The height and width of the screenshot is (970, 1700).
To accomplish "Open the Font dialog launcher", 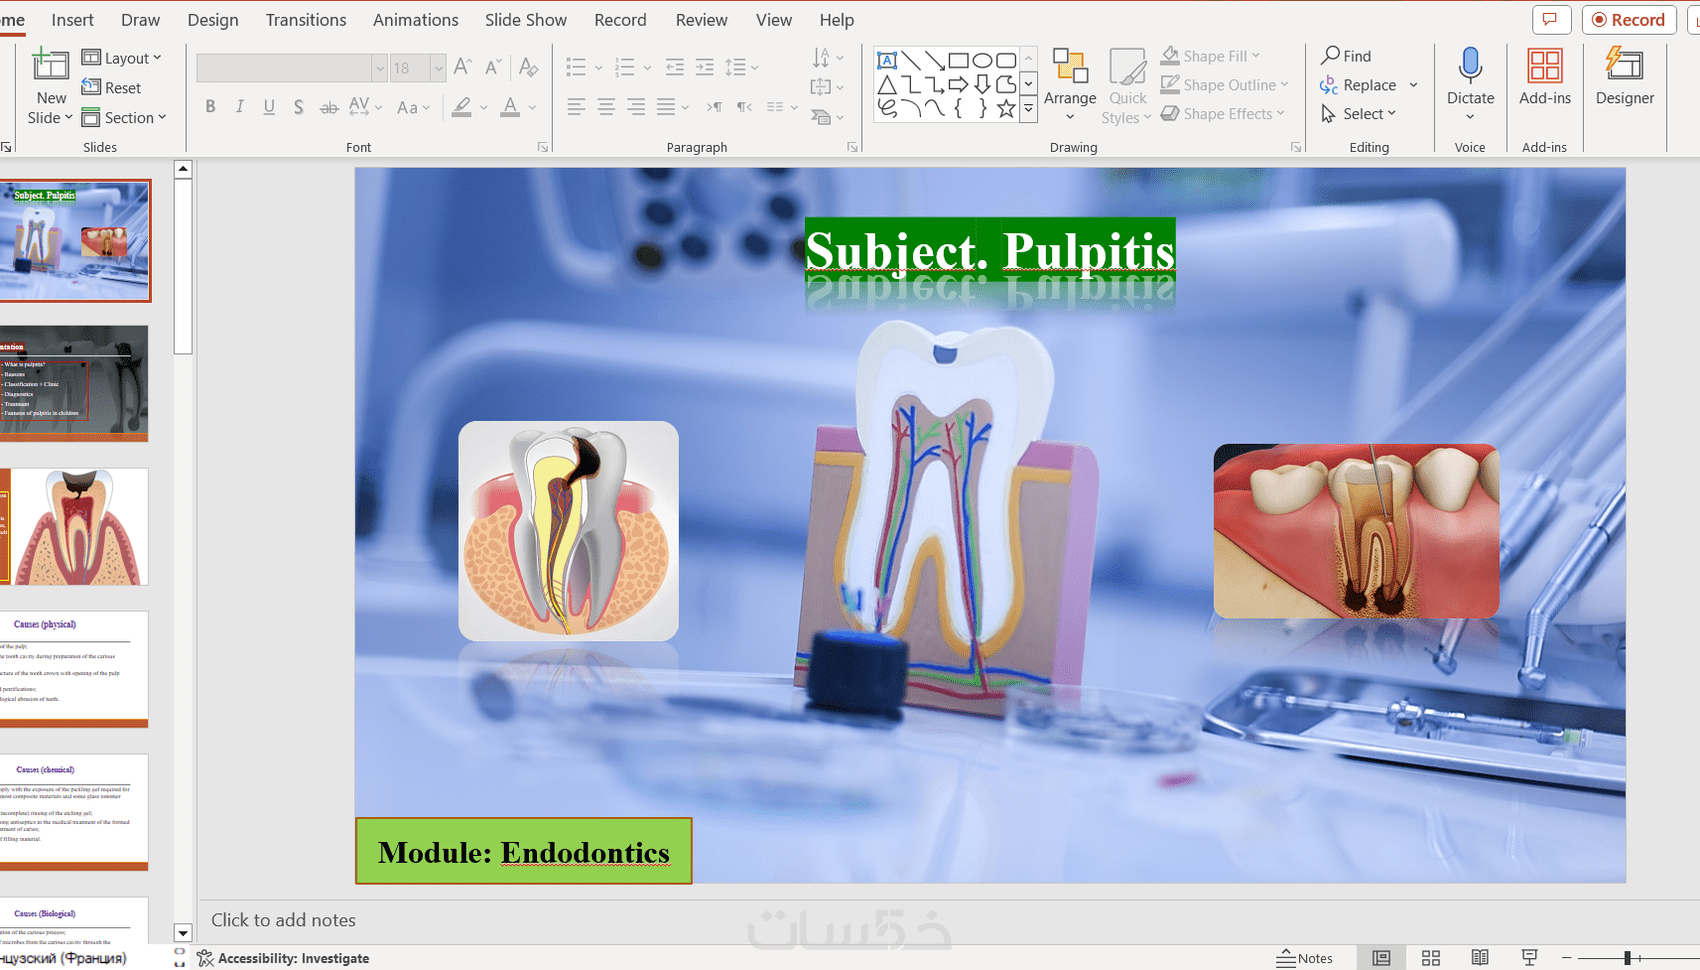I will (543, 147).
